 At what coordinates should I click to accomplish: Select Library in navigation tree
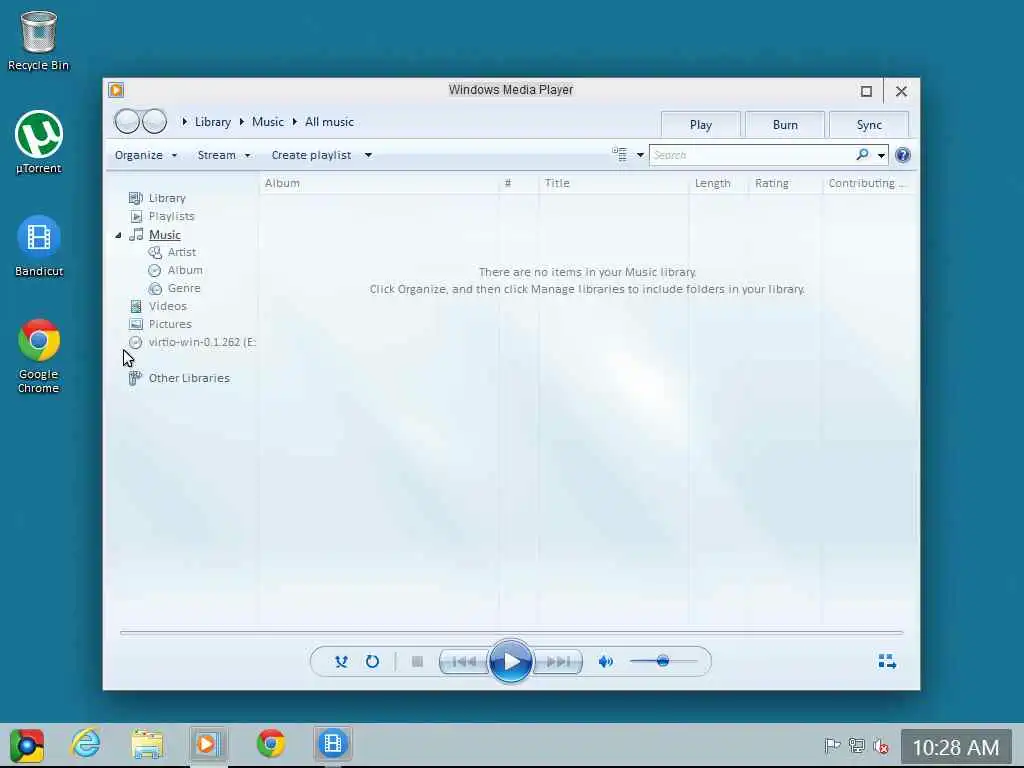click(167, 198)
